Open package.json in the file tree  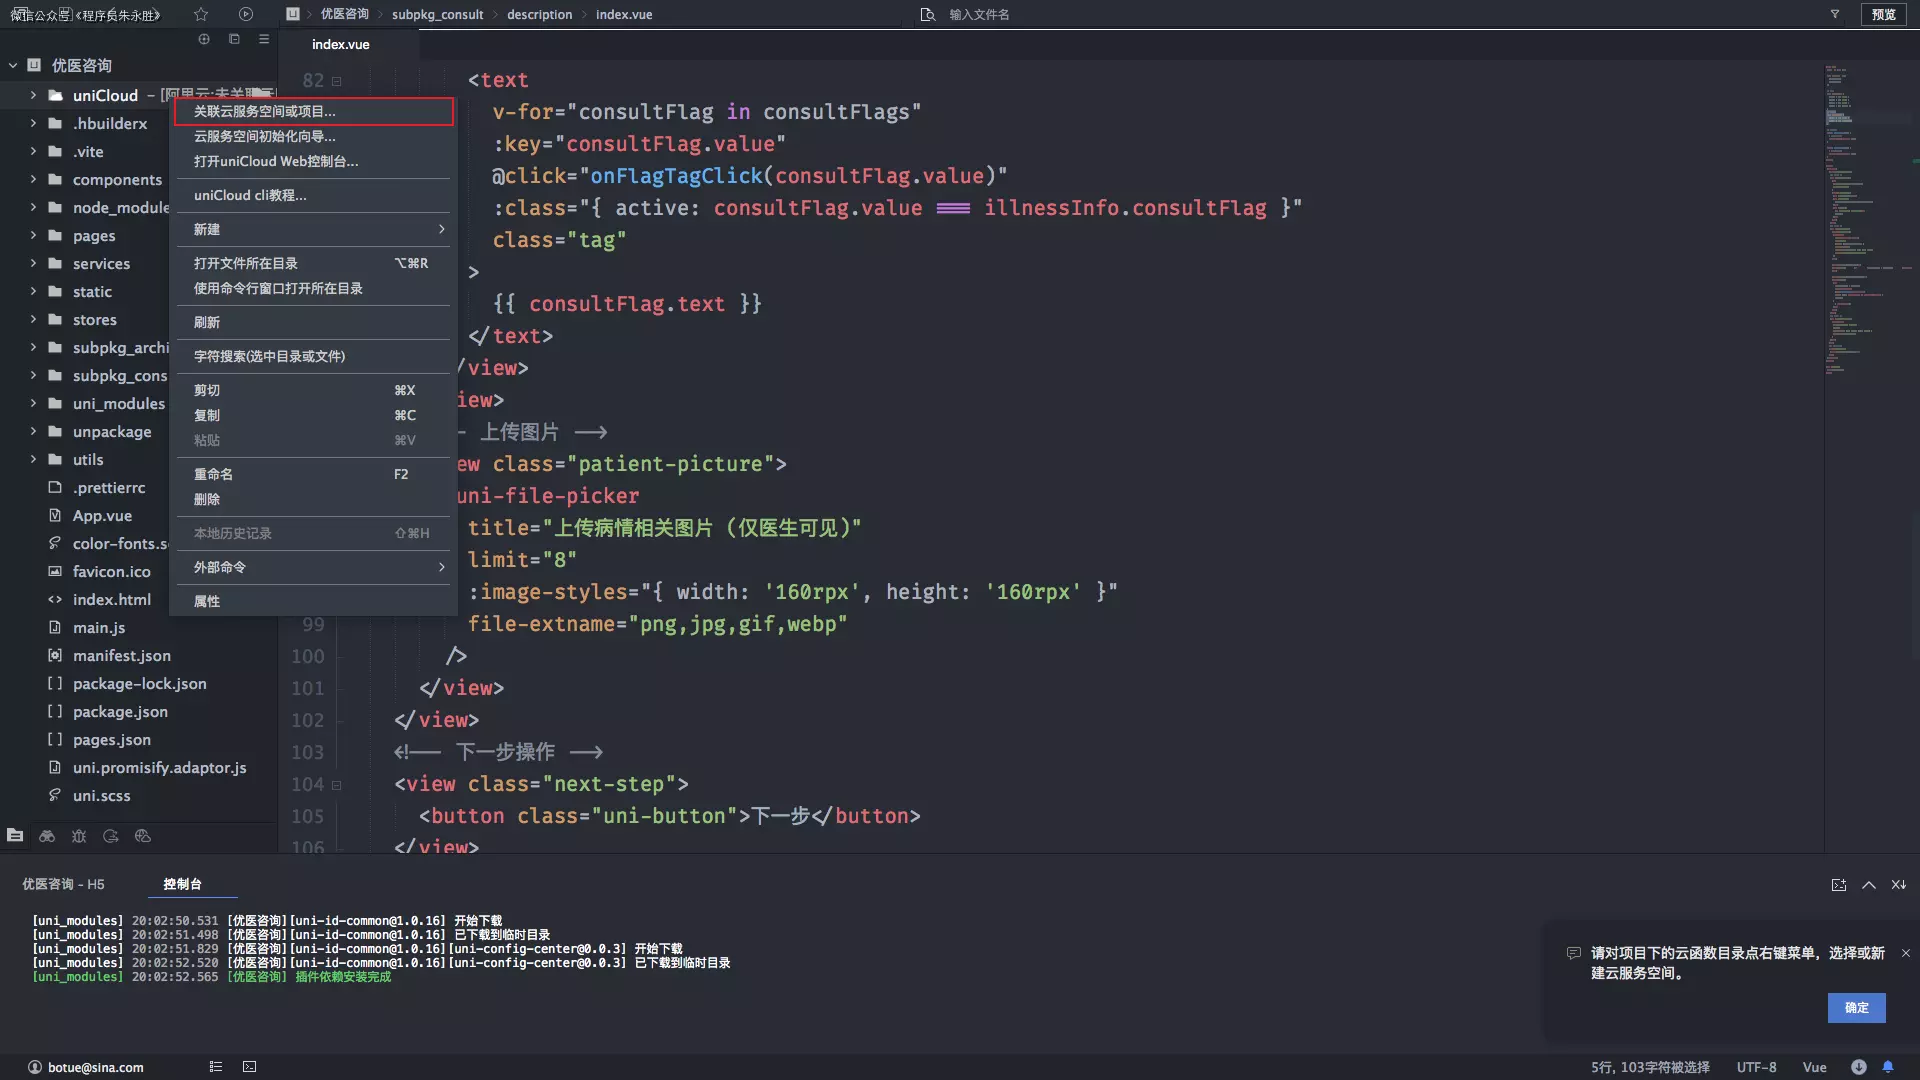click(120, 711)
